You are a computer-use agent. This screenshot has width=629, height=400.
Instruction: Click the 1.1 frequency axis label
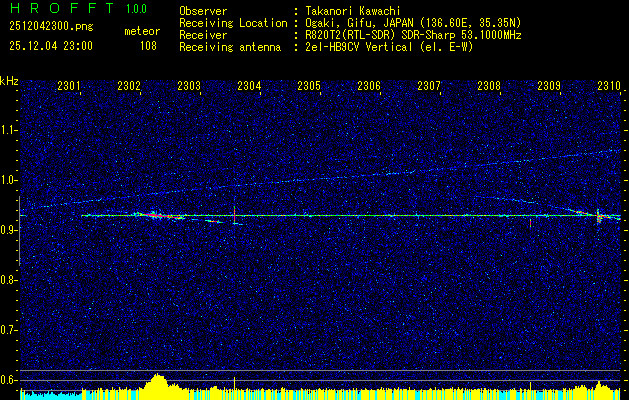point(8,130)
